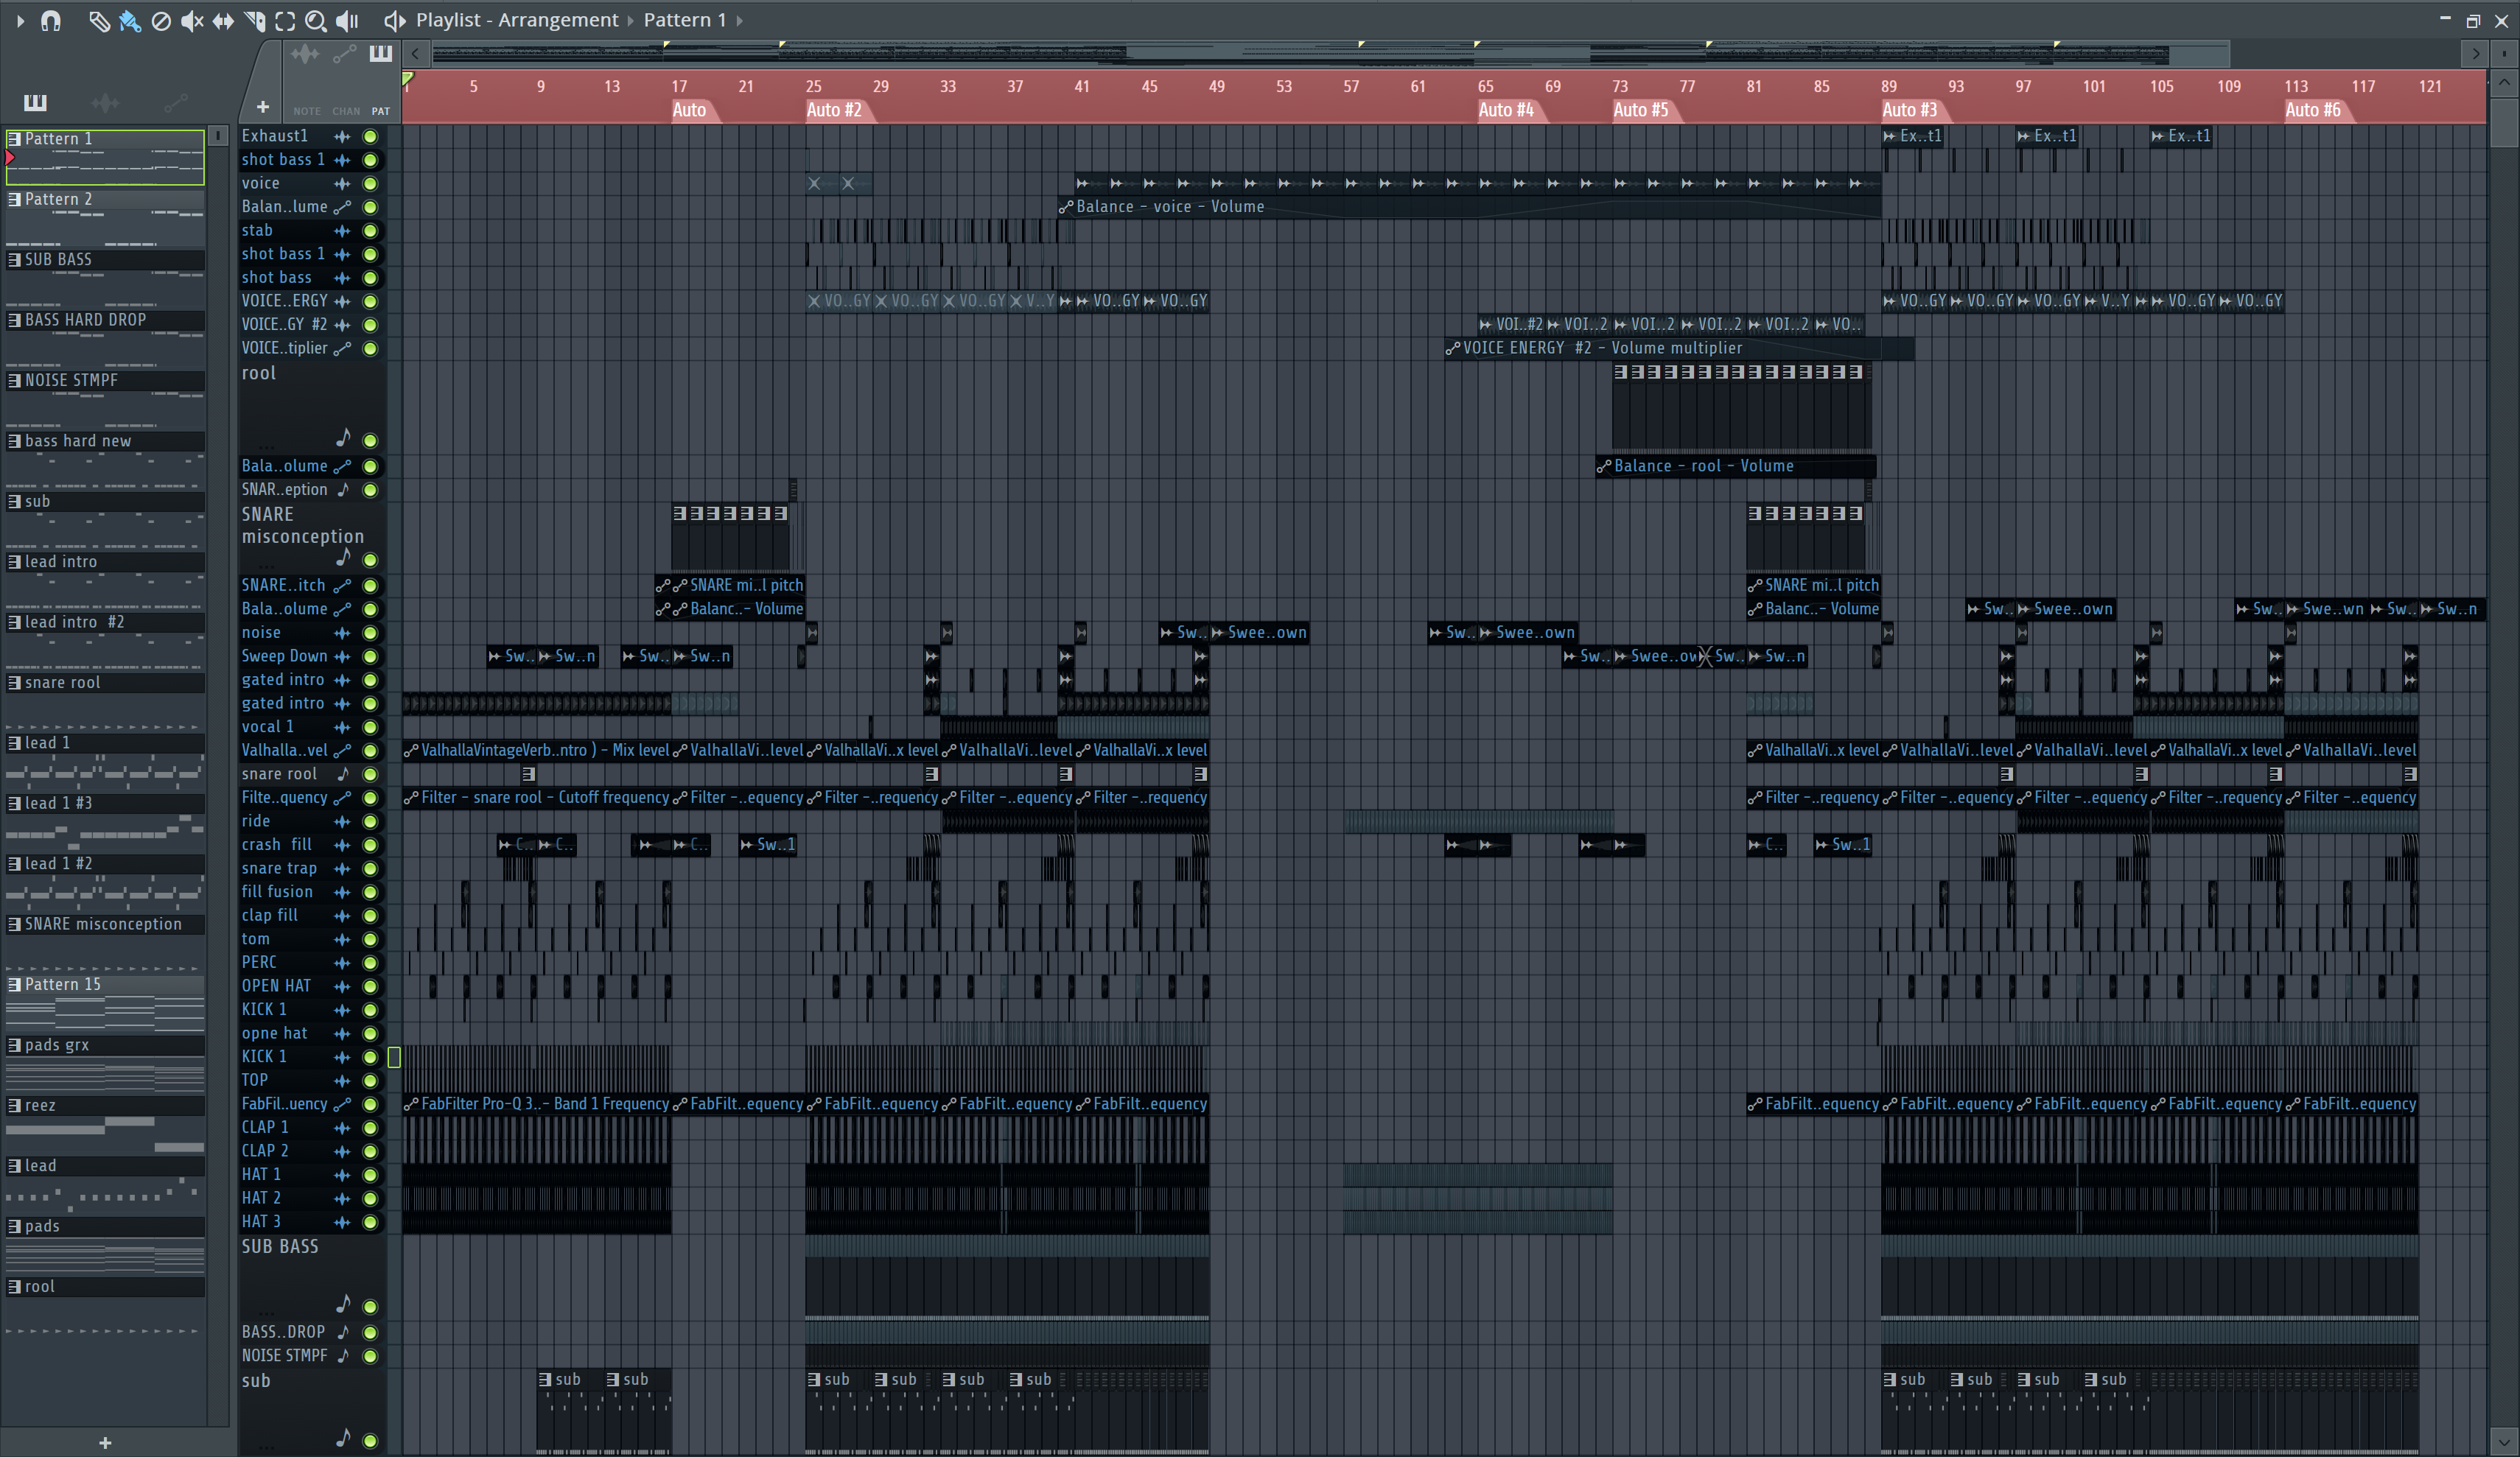
Task: Click audio waveform icon above NOTE
Action: pos(305,54)
